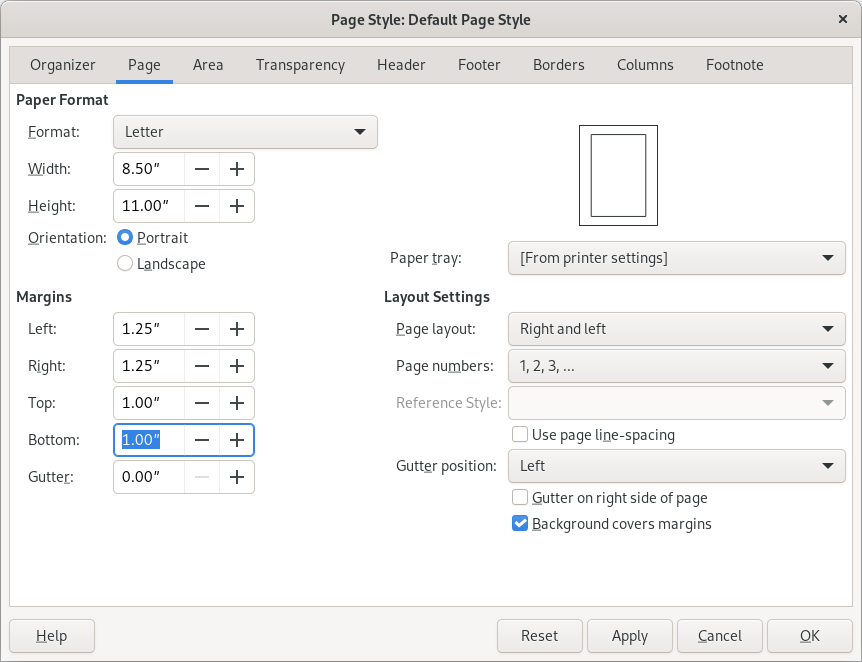Increase Left margin using the plus icon
The width and height of the screenshot is (862, 662).
tap(237, 329)
